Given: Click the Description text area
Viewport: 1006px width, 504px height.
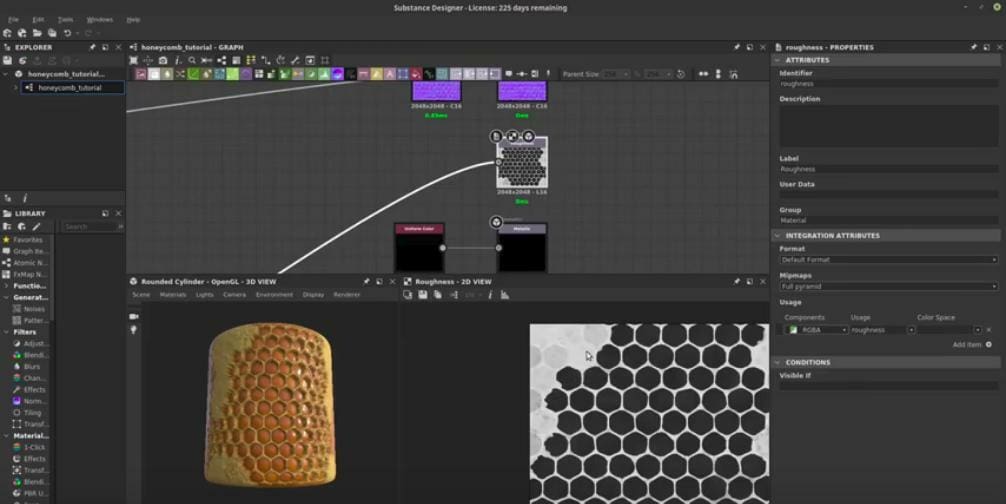Looking at the screenshot, I should pos(889,126).
